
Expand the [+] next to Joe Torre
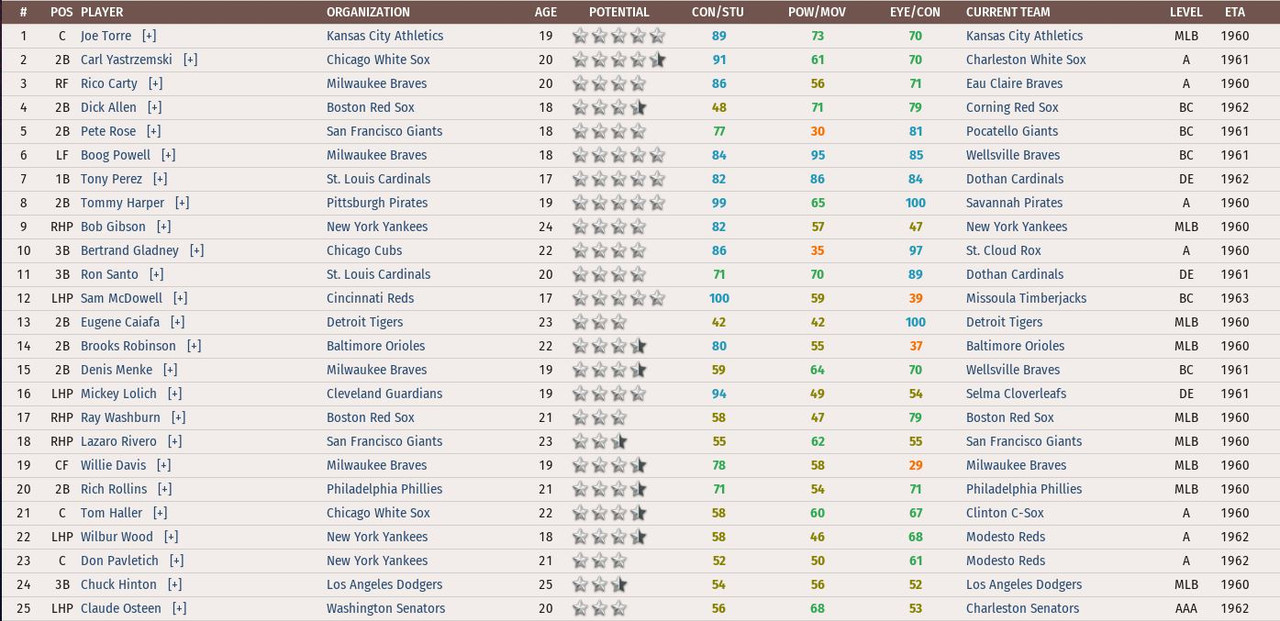149,36
